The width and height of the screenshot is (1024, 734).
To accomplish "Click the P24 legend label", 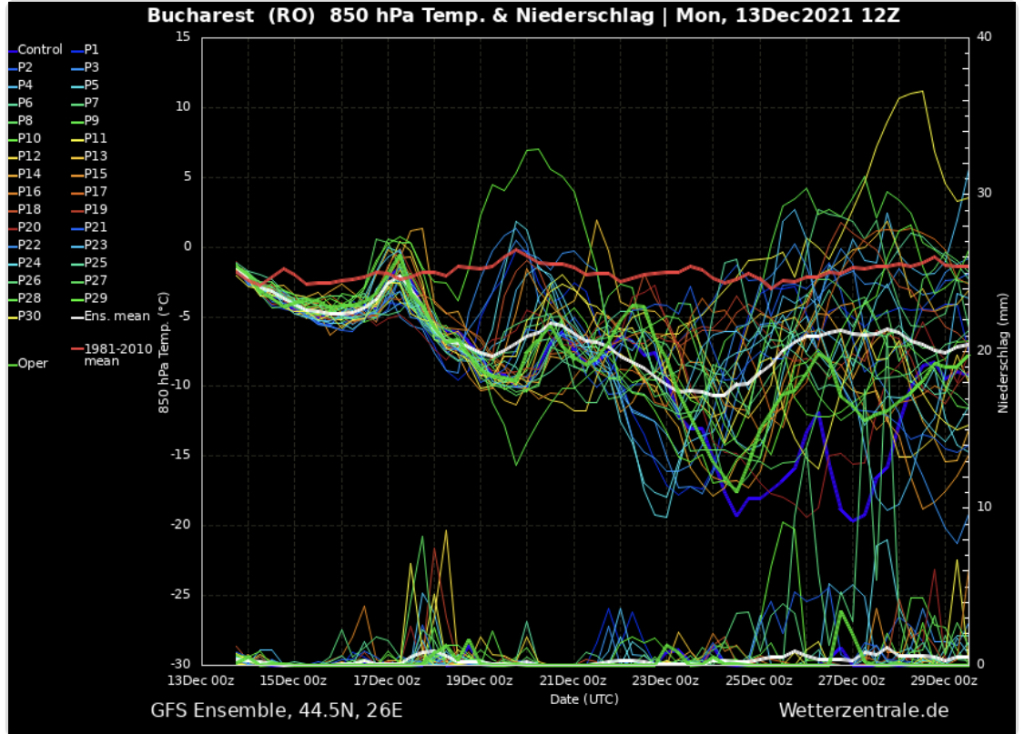I will pos(29,262).
